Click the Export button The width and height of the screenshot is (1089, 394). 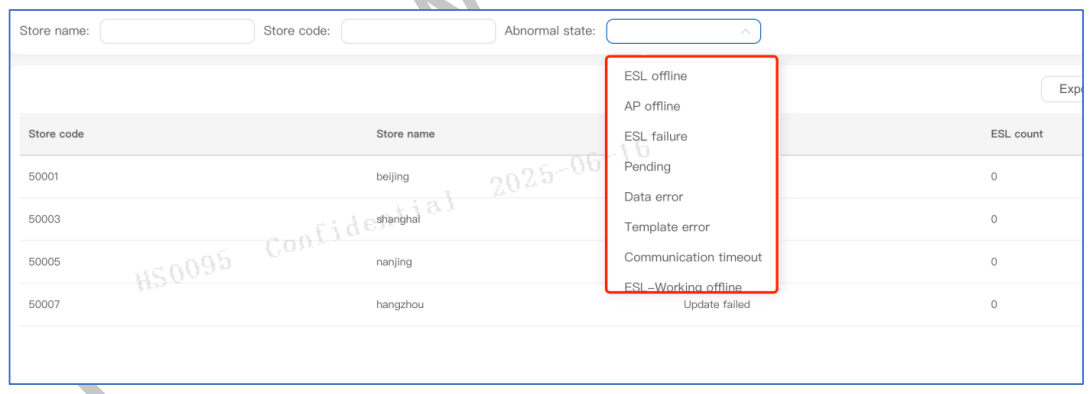(x=1064, y=89)
